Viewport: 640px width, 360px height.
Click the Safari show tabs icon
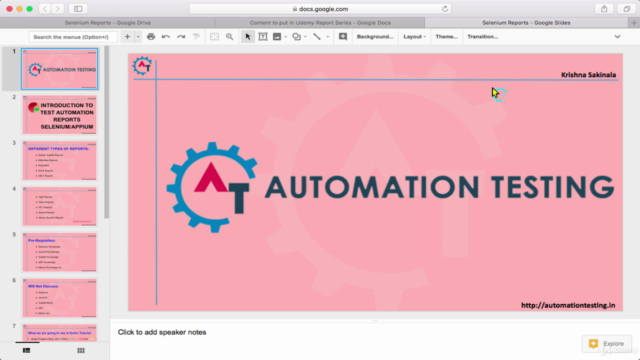tap(627, 9)
